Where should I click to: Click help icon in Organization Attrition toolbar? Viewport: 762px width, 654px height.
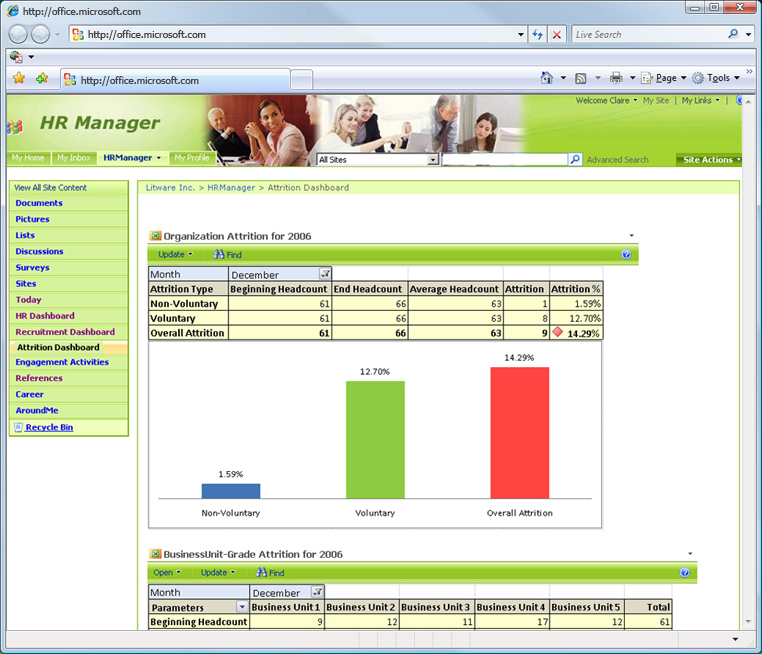tap(626, 254)
